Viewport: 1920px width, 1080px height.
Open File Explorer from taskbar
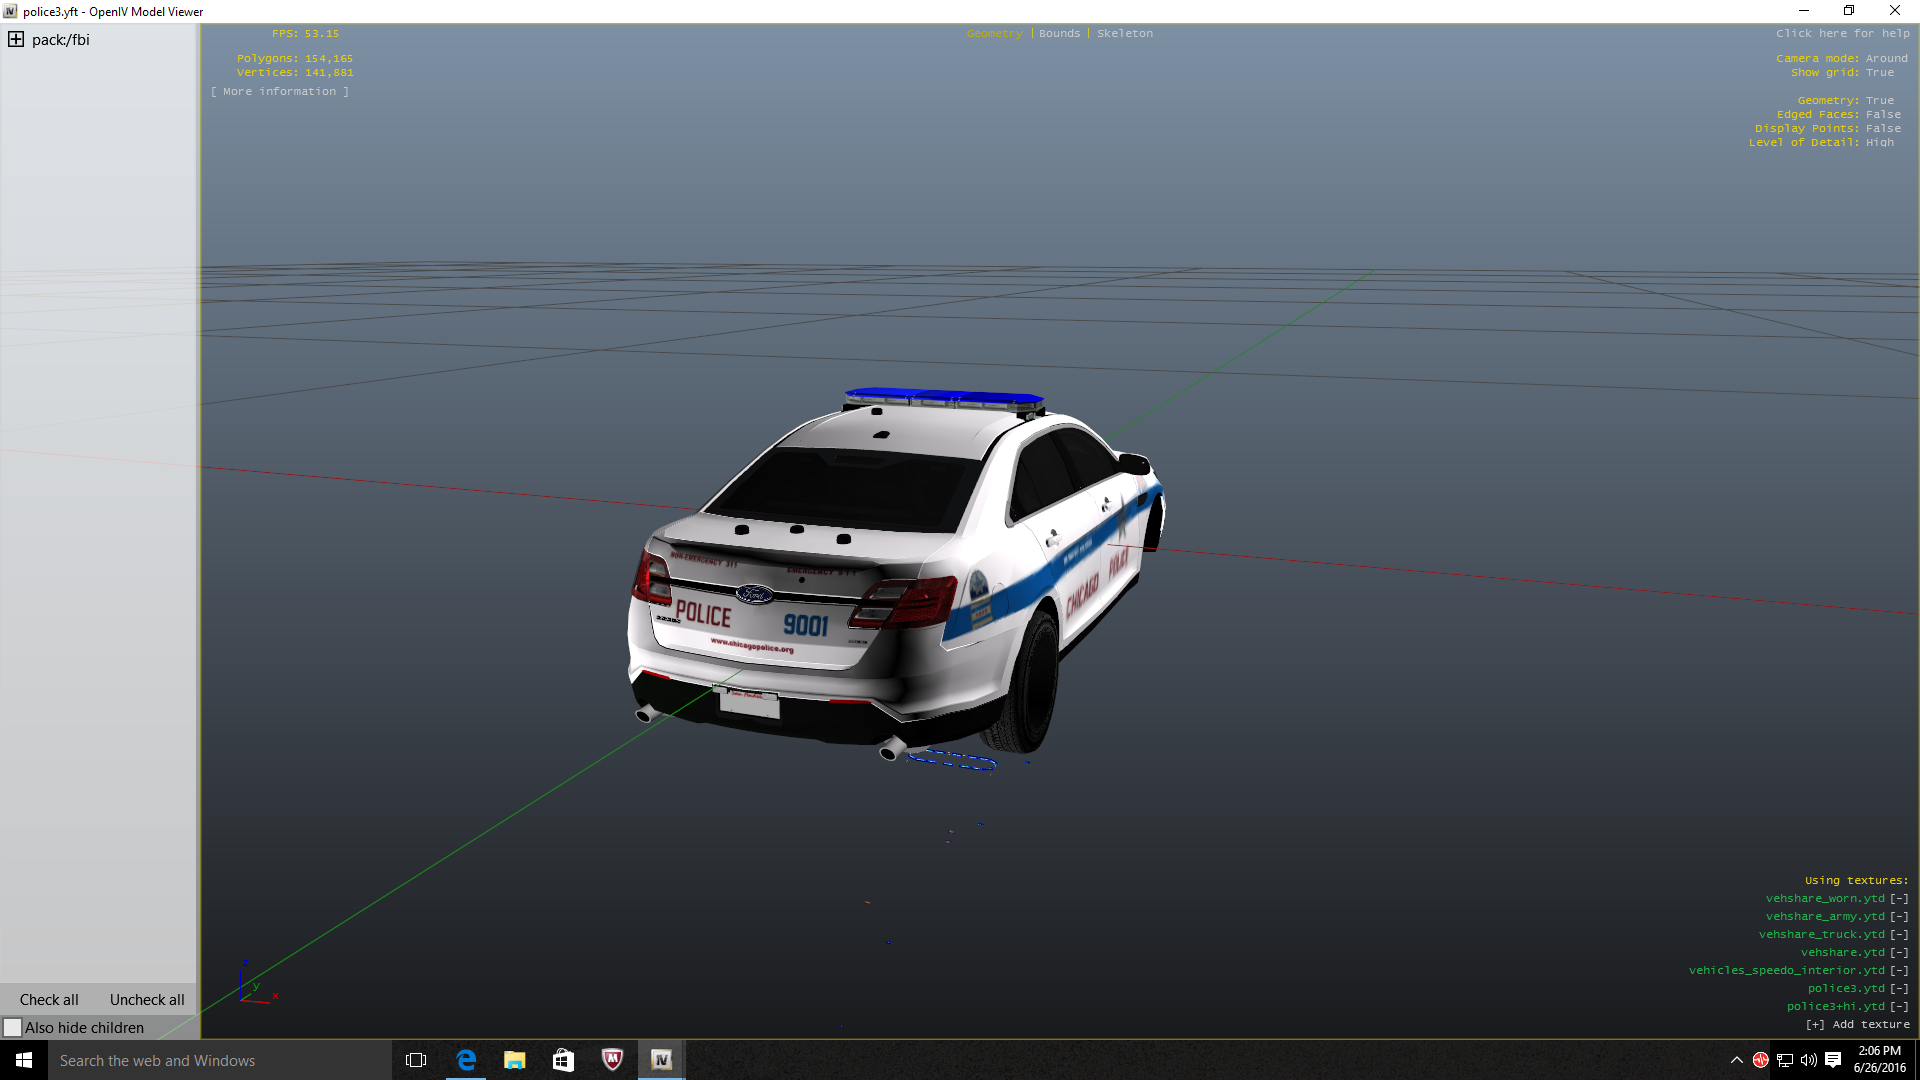[514, 1060]
